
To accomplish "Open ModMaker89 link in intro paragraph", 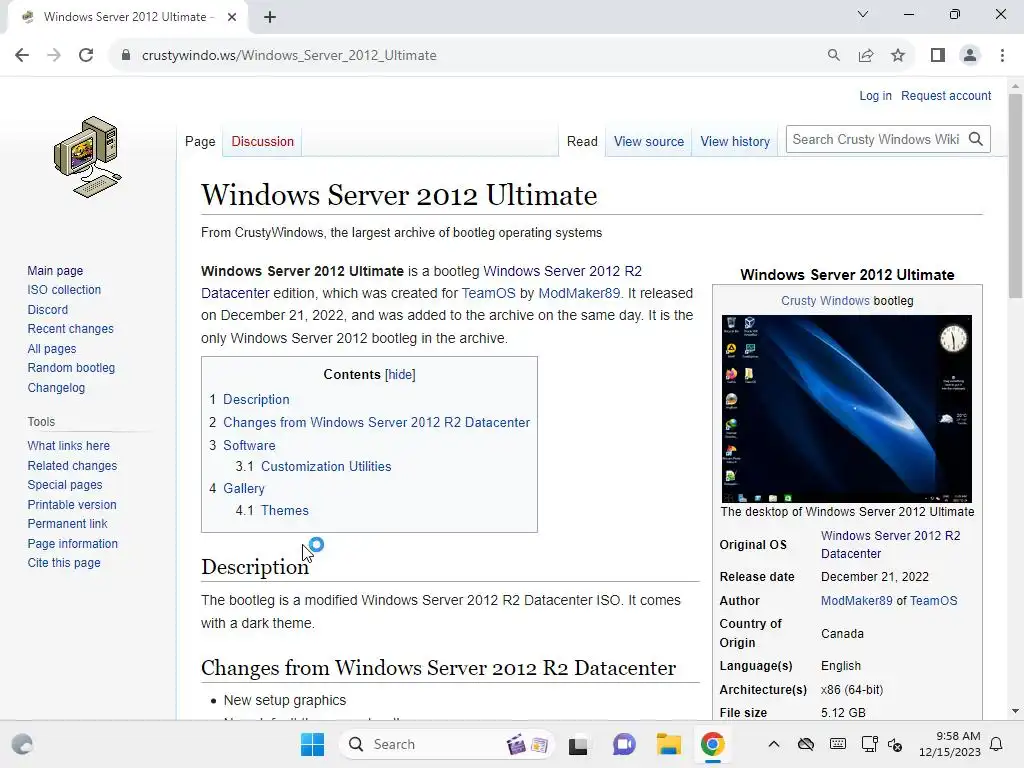I will click(x=579, y=293).
